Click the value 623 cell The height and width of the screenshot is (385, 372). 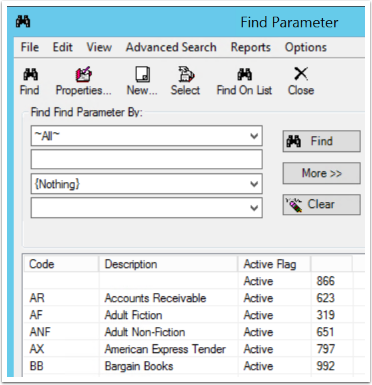[x=325, y=298]
